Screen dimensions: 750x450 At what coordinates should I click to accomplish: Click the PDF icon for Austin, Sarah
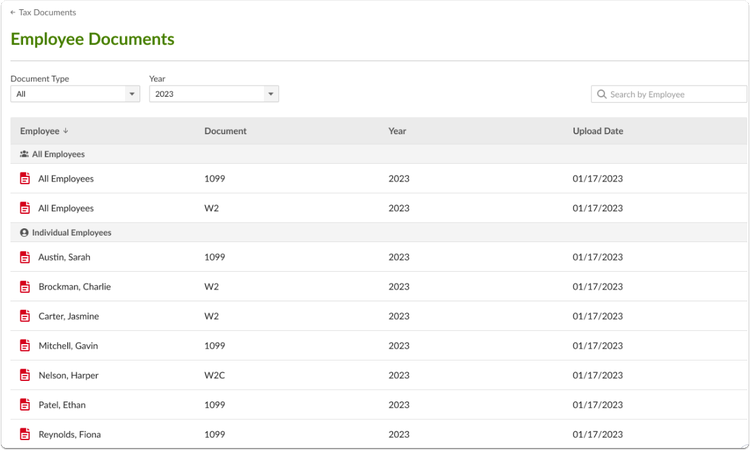[x=25, y=257]
